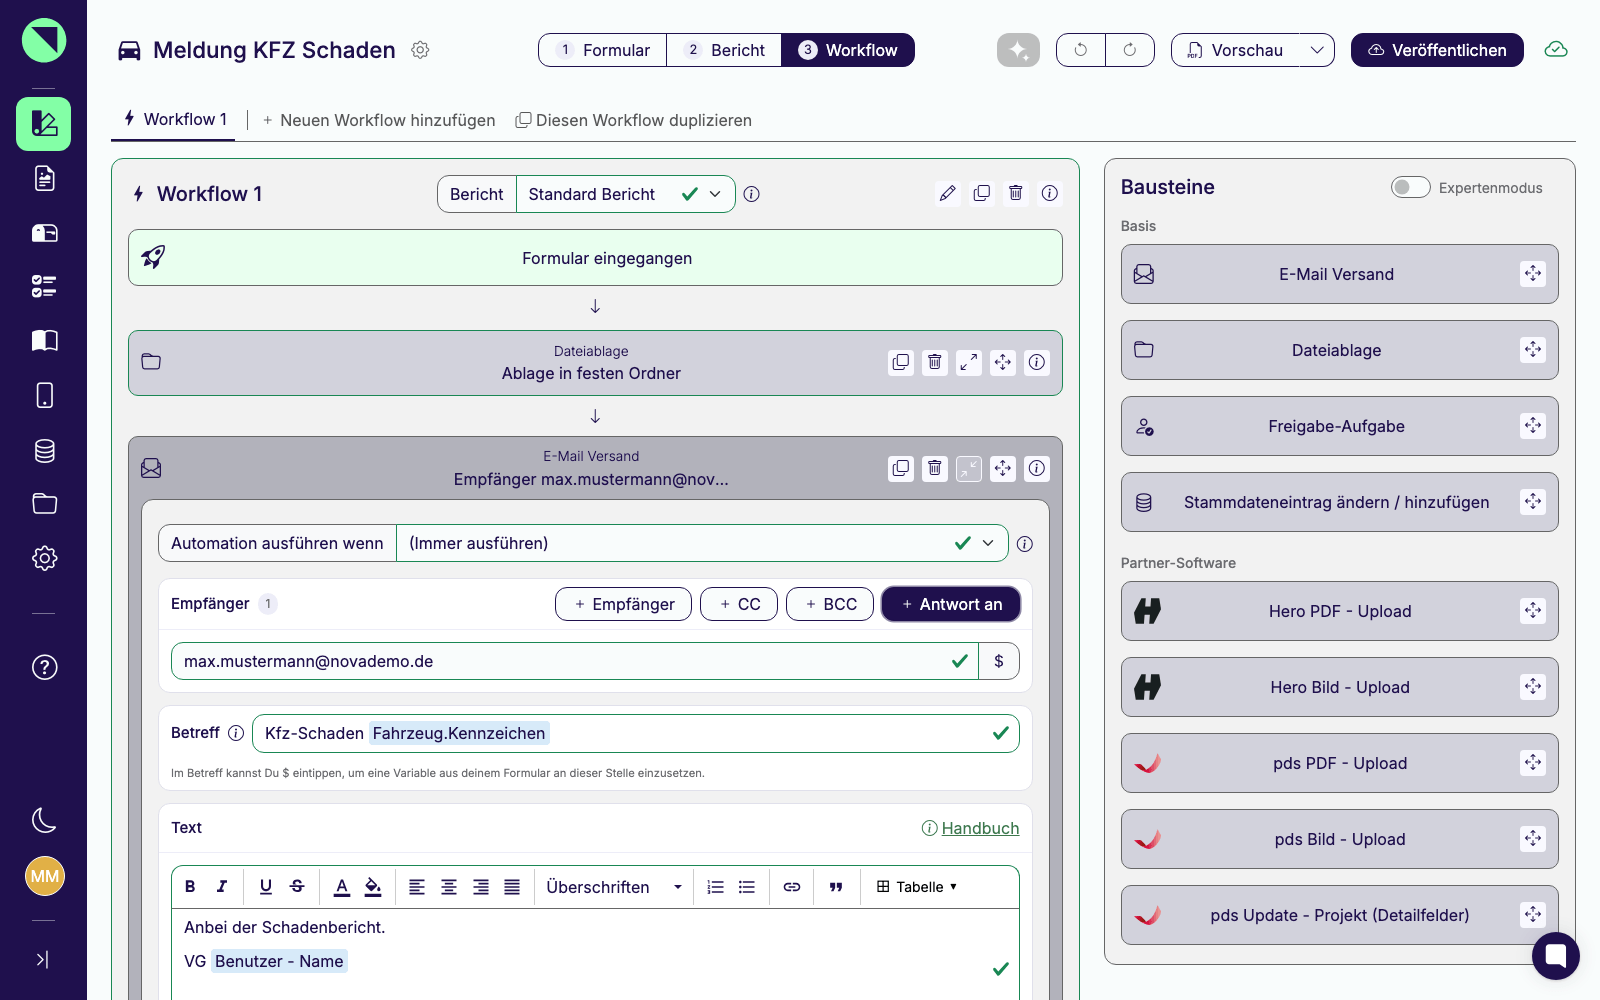Select Freigabe-Aufgabe building block
The height and width of the screenshot is (1000, 1600).
[1339, 426]
